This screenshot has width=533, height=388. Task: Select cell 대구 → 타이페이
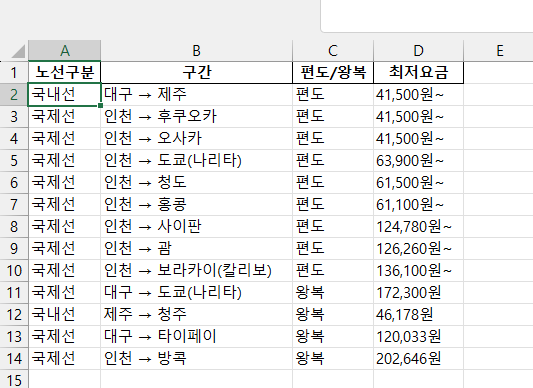tap(196, 336)
